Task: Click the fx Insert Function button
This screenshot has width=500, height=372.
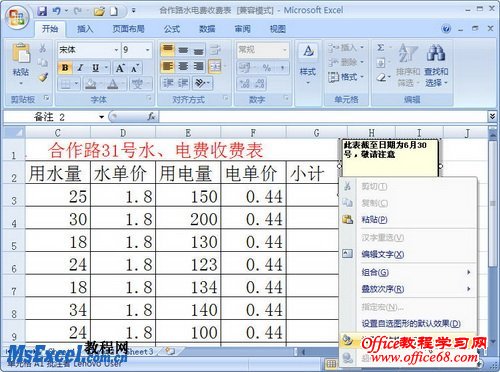Action: 151,116
